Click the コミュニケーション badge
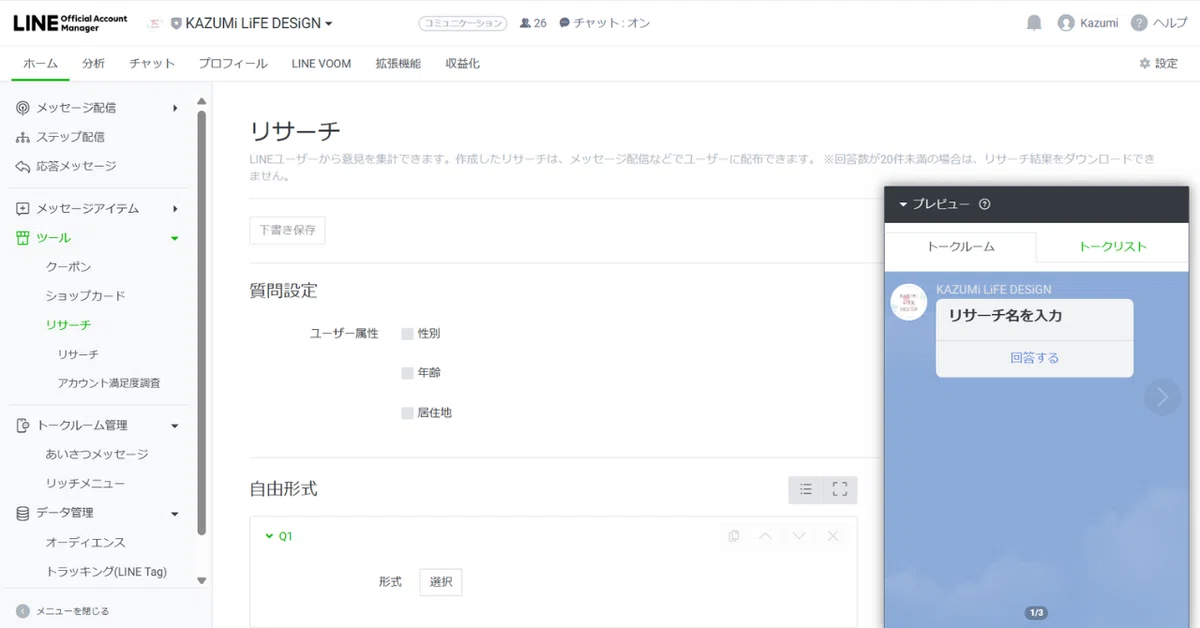Screen dimensions: 1200x628 tap(462, 23)
